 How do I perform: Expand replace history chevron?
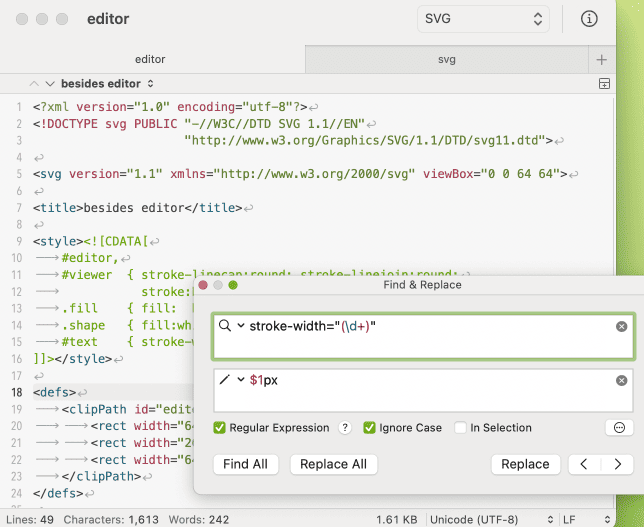[x=241, y=380]
